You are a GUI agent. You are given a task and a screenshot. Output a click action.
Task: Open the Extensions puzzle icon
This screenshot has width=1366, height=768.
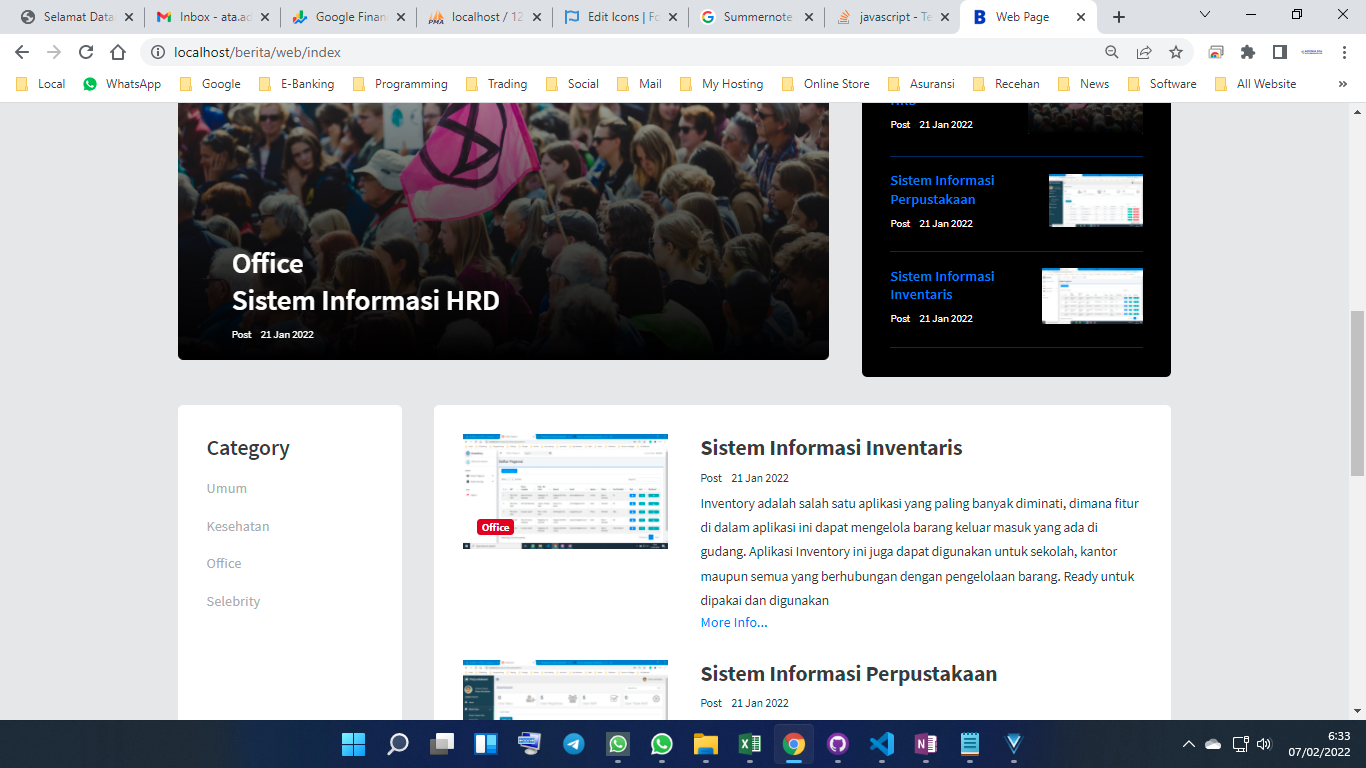(x=1248, y=52)
